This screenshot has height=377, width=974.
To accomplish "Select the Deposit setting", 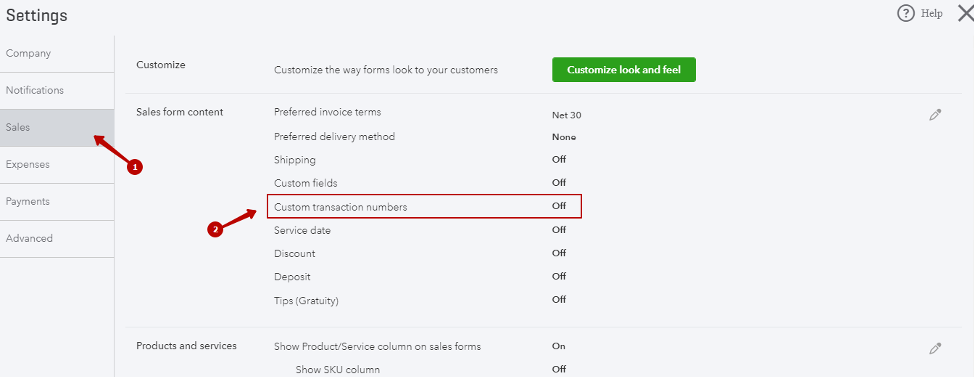I will click(292, 277).
